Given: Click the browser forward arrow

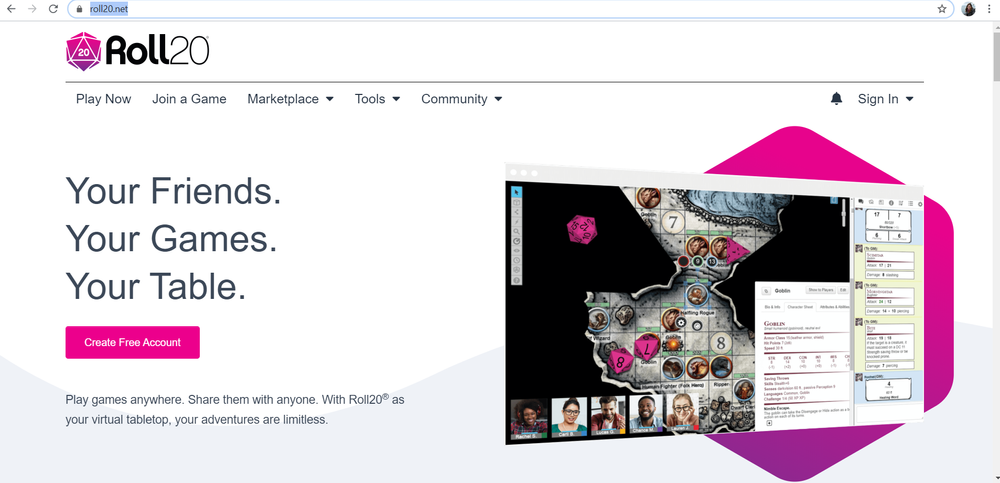Looking at the screenshot, I should coord(32,9).
